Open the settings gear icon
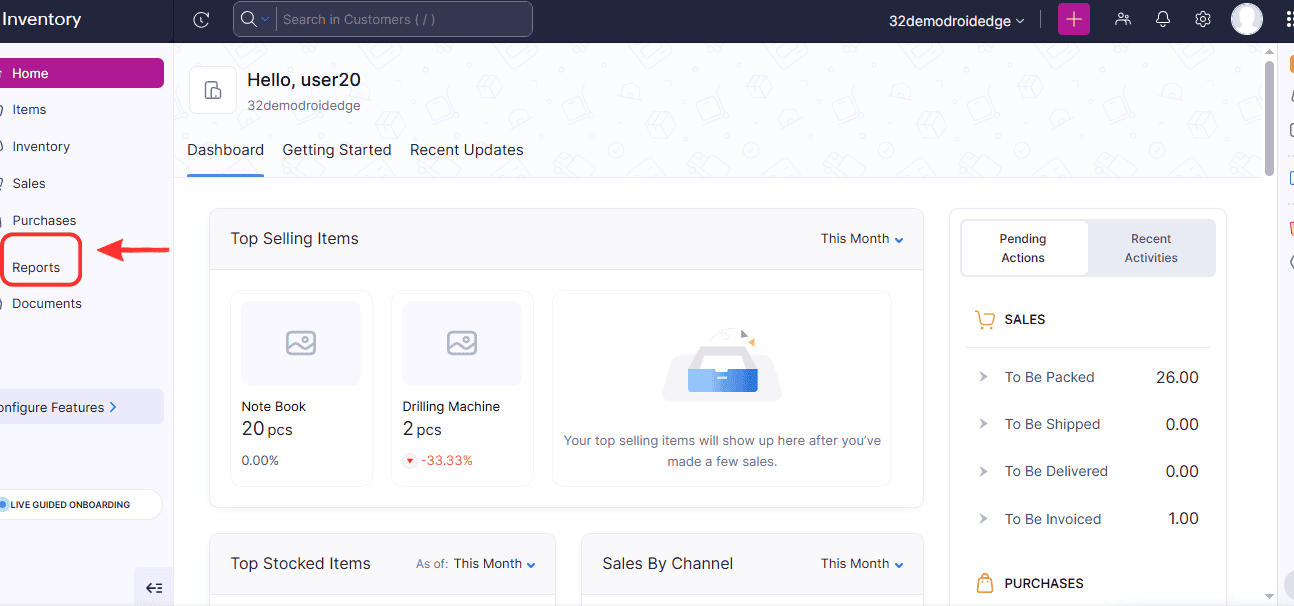 tap(1203, 20)
